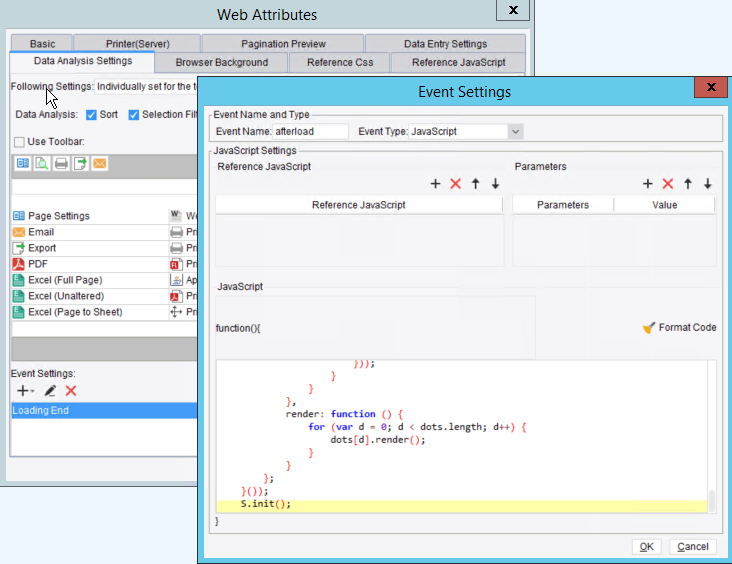Move Reference JavaScript entry down
Image resolution: width=732 pixels, height=564 pixels.
pyautogui.click(x=495, y=183)
